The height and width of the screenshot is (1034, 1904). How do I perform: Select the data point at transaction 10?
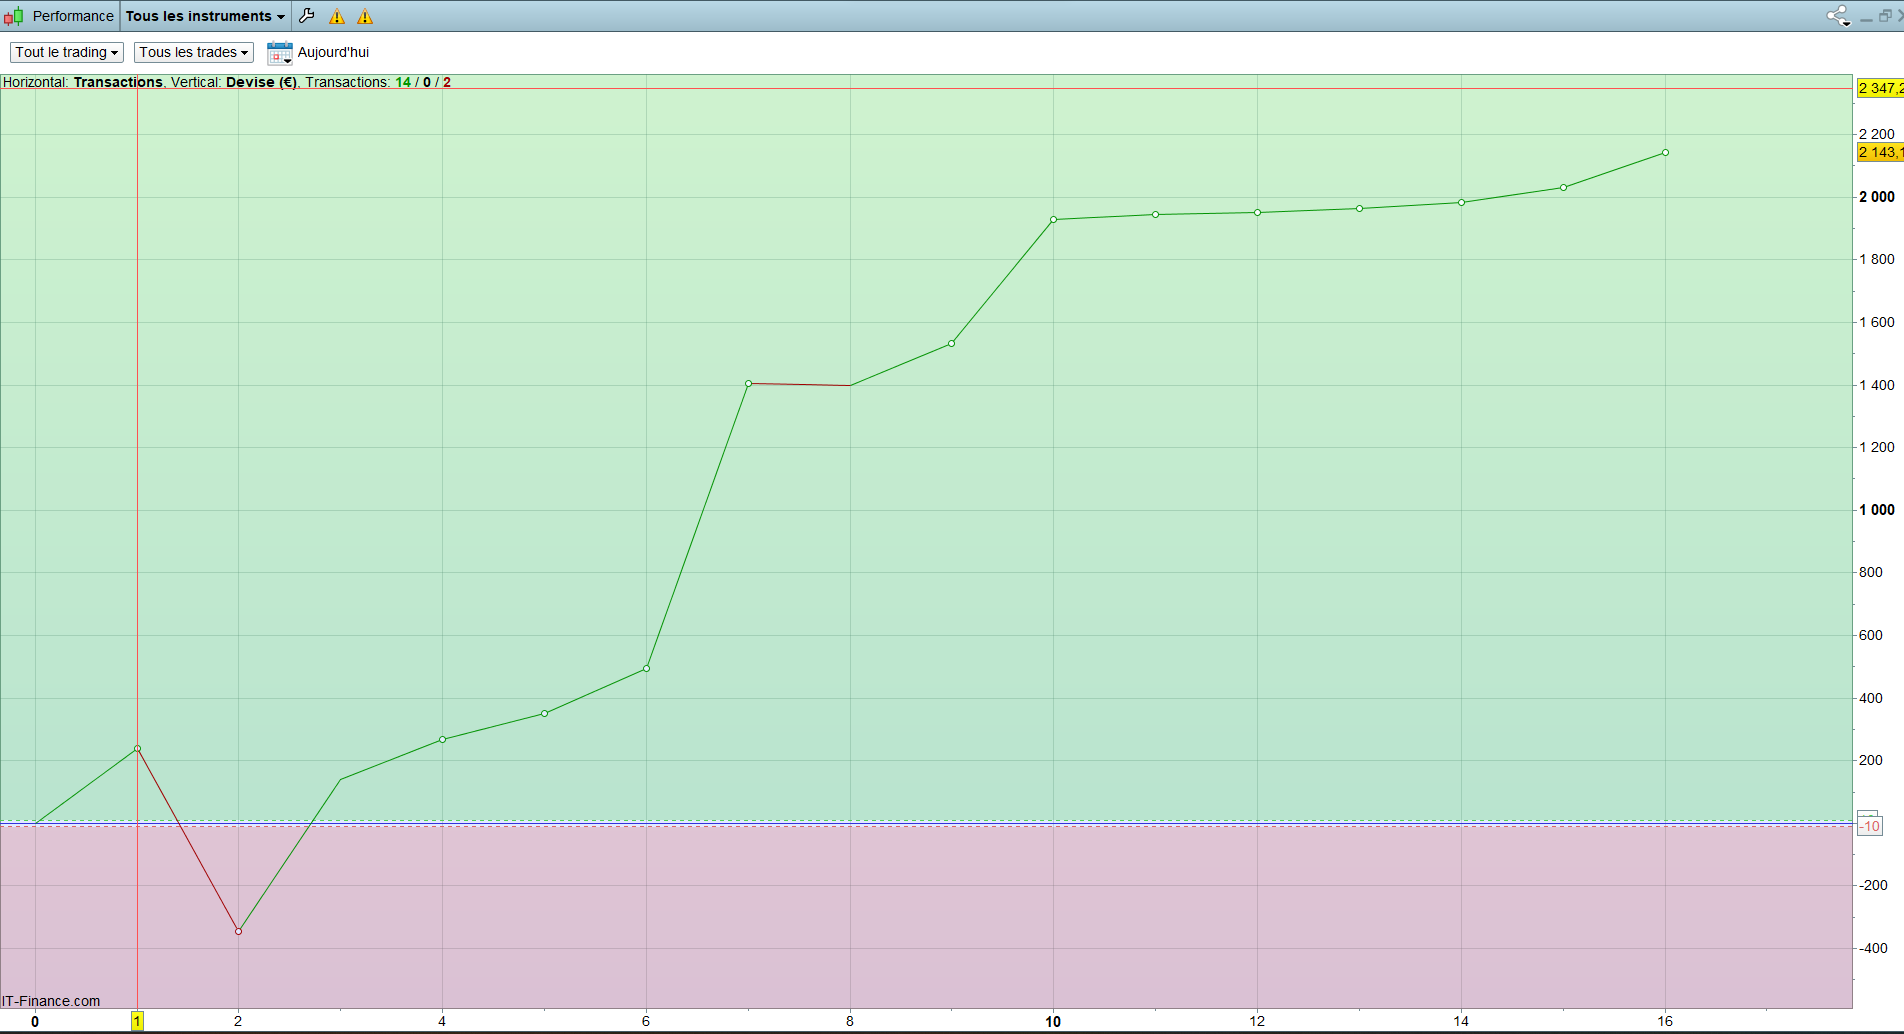pos(1053,220)
